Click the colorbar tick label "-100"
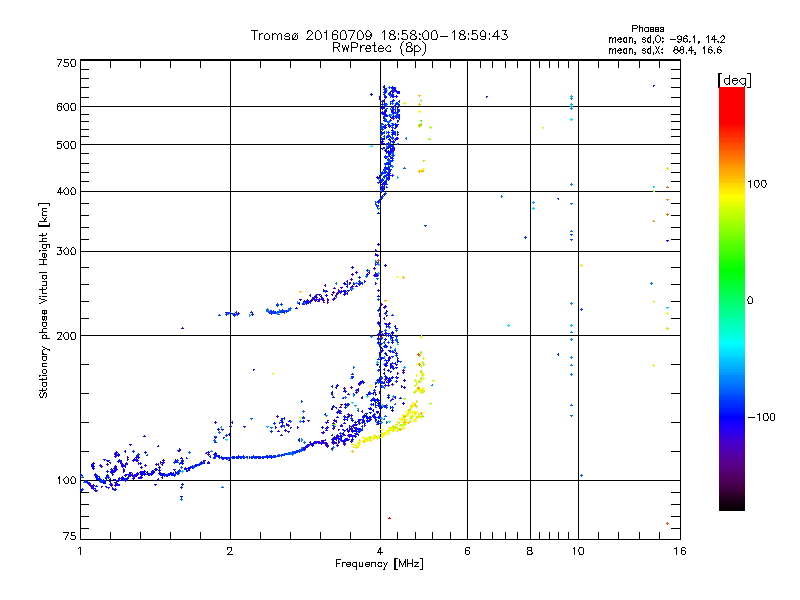Image resolution: width=800 pixels, height=600 pixels. coord(761,417)
